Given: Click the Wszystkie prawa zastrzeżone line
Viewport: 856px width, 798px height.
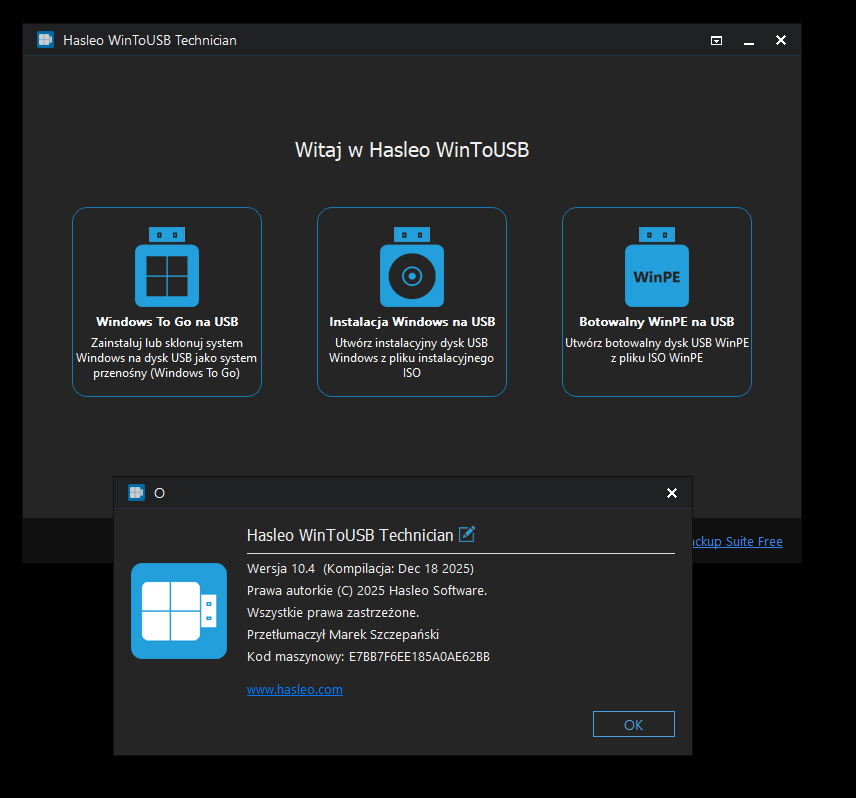Looking at the screenshot, I should [x=333, y=612].
